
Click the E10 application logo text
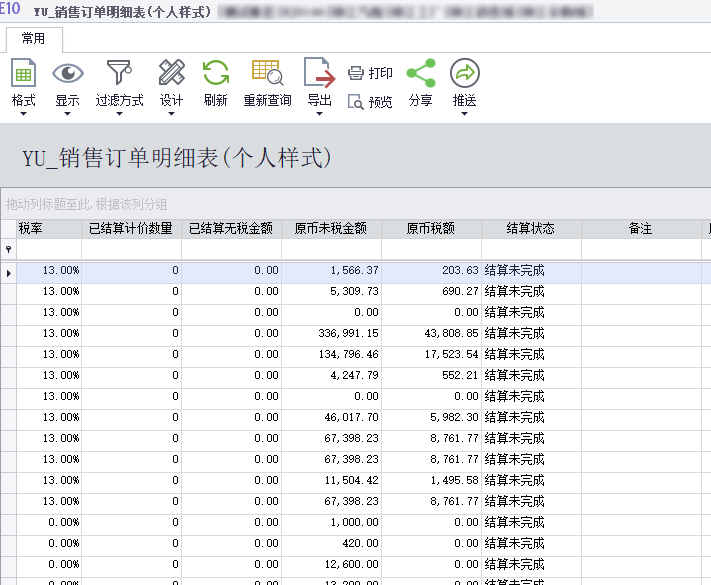tap(10, 8)
